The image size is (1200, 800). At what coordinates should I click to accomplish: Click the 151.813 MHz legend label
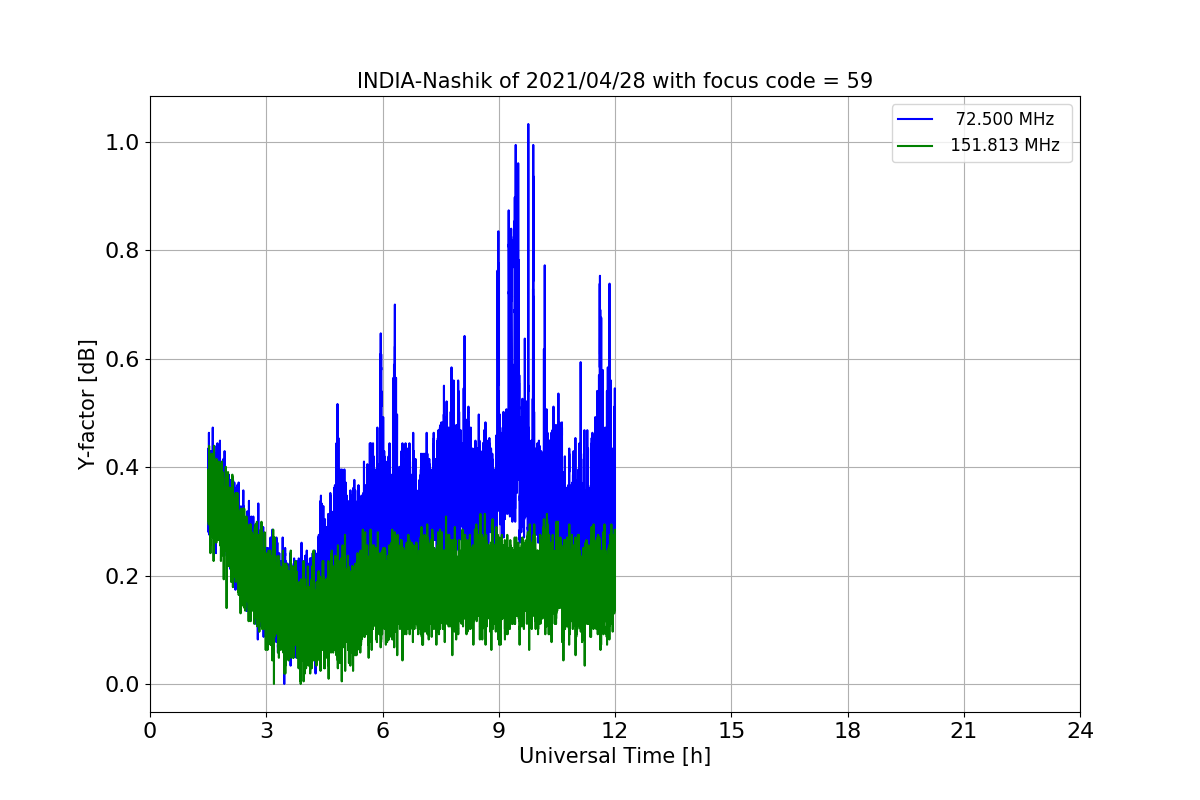(1005, 145)
